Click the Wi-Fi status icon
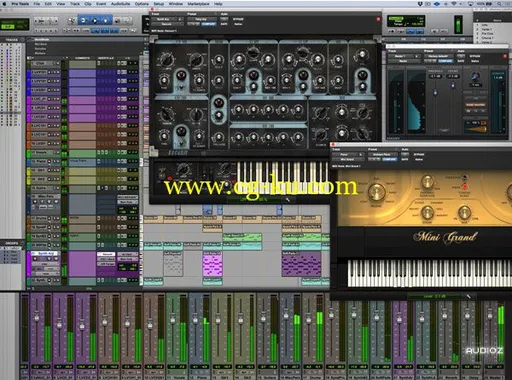 coord(454,4)
